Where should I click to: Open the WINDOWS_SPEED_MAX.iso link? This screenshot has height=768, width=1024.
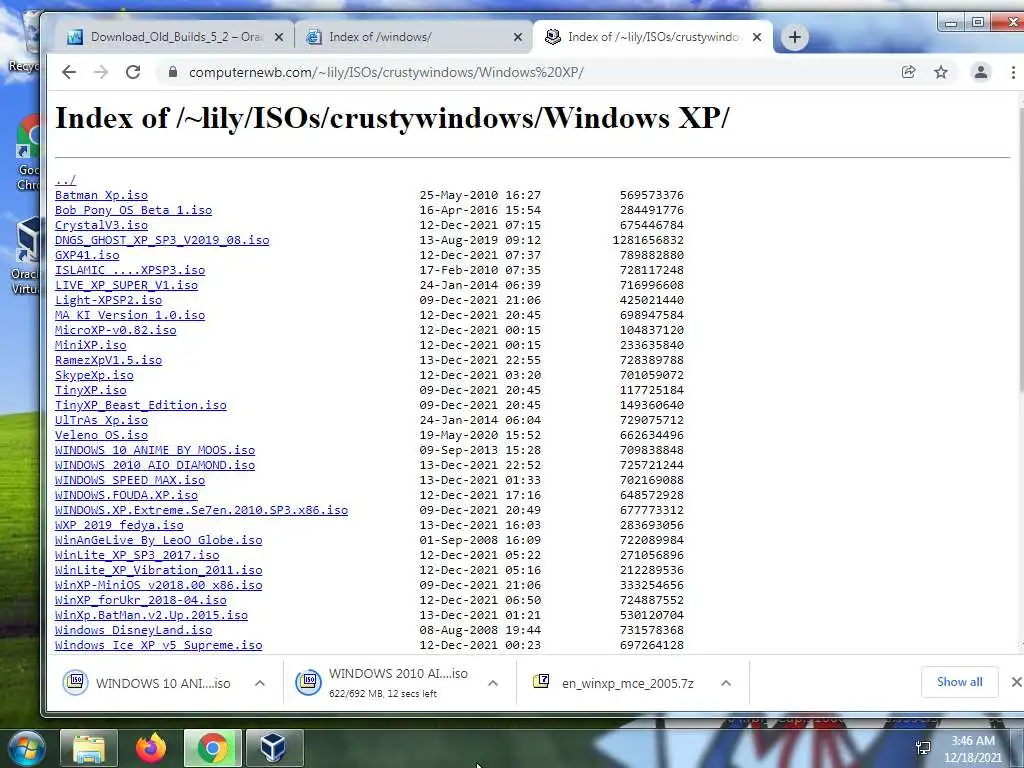(x=130, y=481)
